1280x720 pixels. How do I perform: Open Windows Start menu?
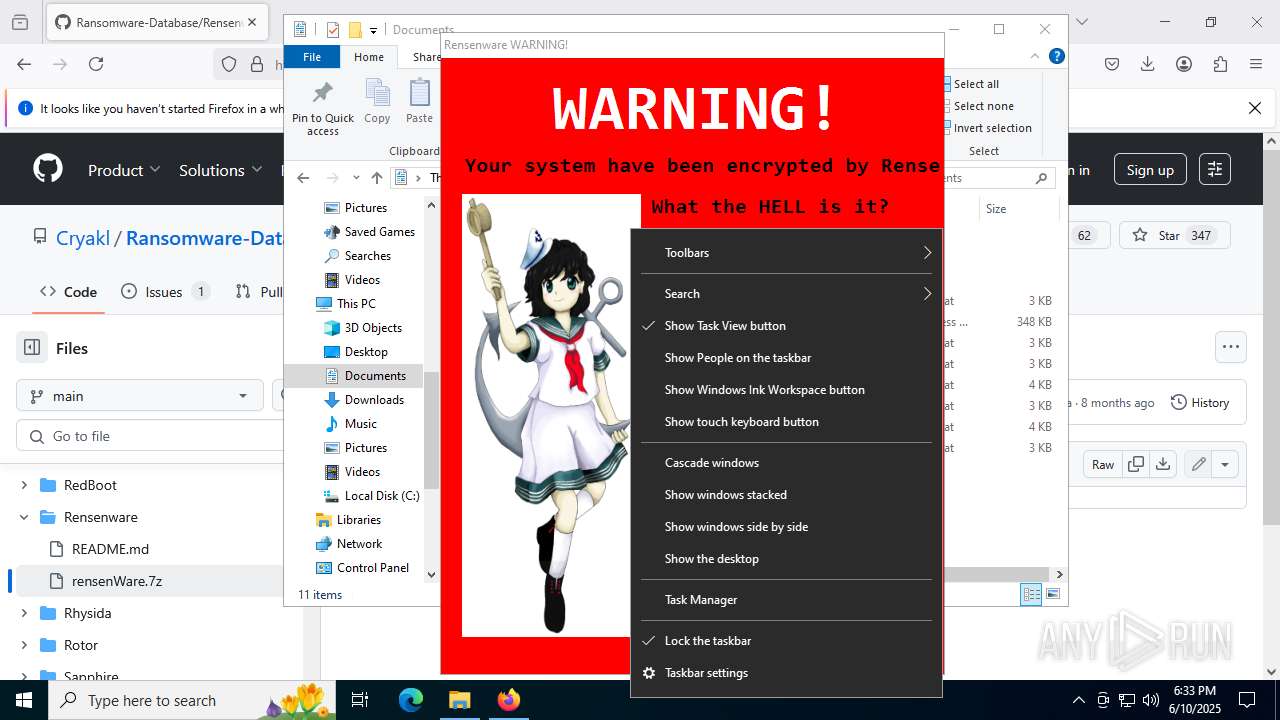click(x=24, y=700)
